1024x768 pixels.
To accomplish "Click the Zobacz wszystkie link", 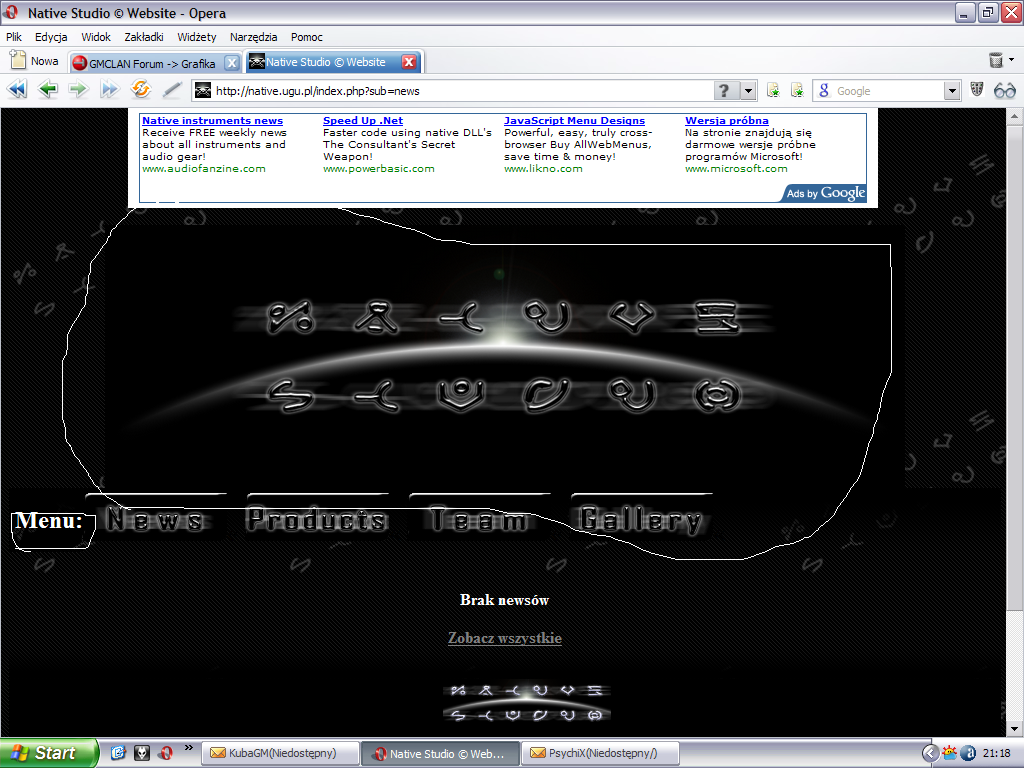I will (504, 638).
